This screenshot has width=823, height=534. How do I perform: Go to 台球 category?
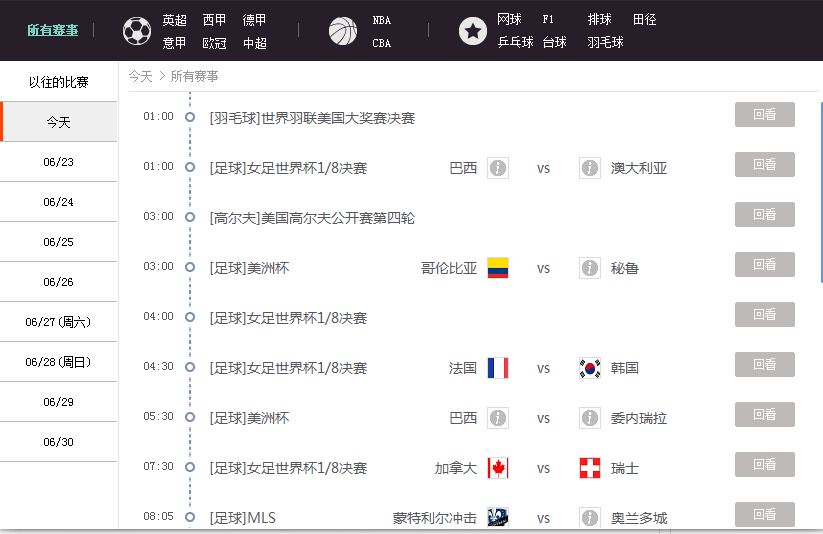554,42
